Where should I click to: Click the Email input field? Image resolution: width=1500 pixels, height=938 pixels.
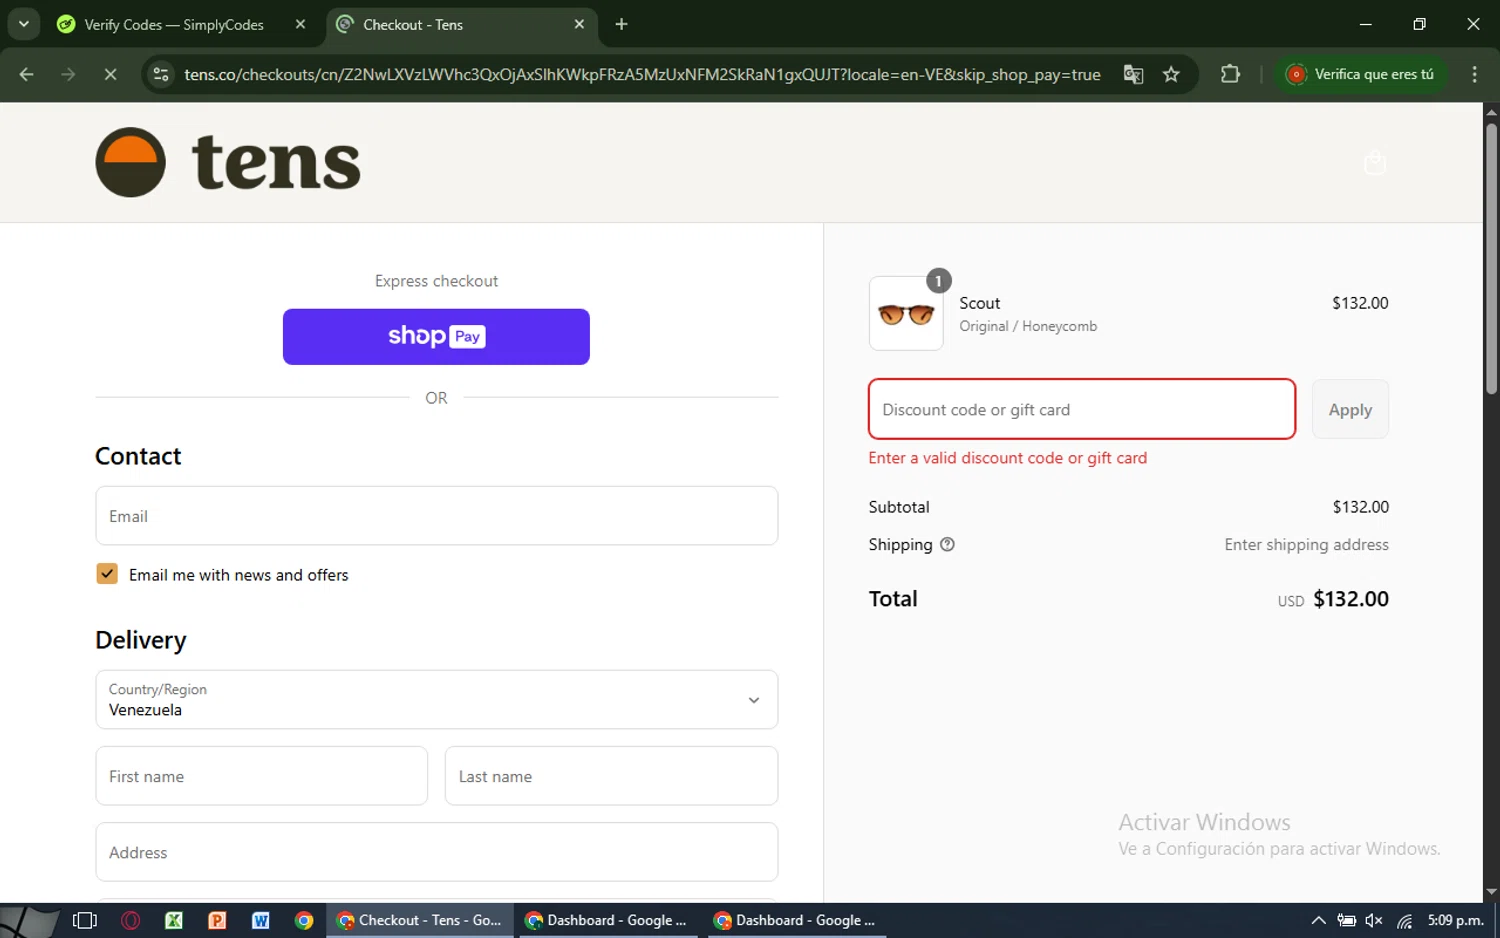pos(436,516)
